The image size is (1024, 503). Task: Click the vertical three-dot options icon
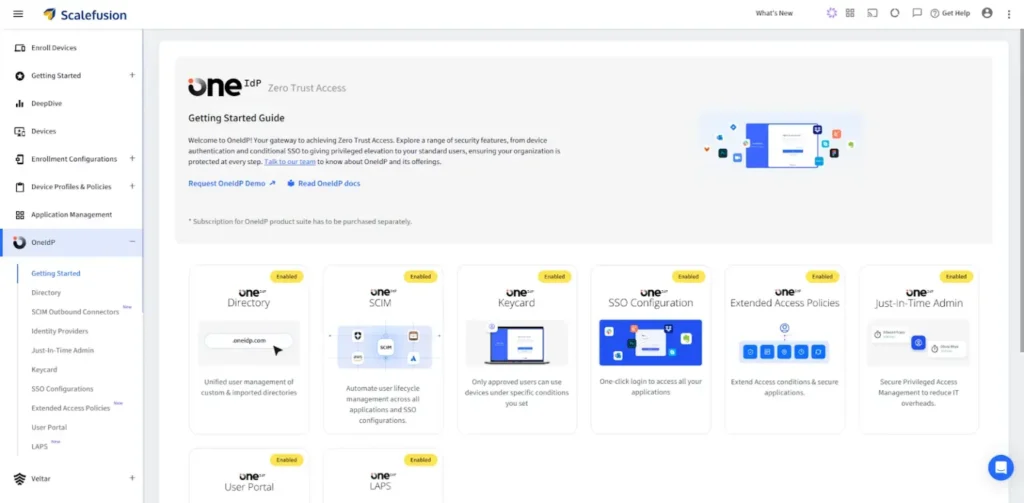point(1009,14)
